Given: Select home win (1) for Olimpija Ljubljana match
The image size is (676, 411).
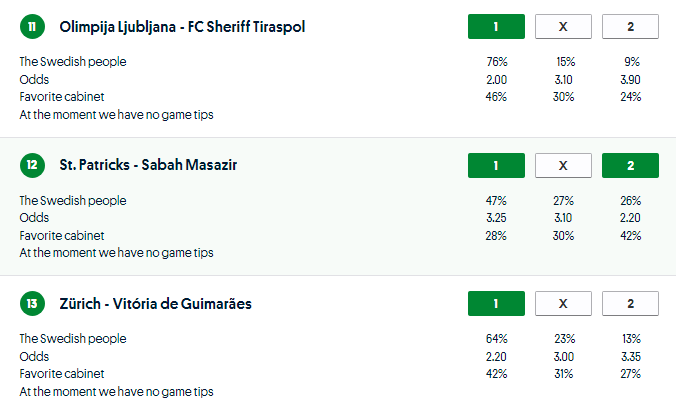Looking at the screenshot, I should (x=496, y=26).
